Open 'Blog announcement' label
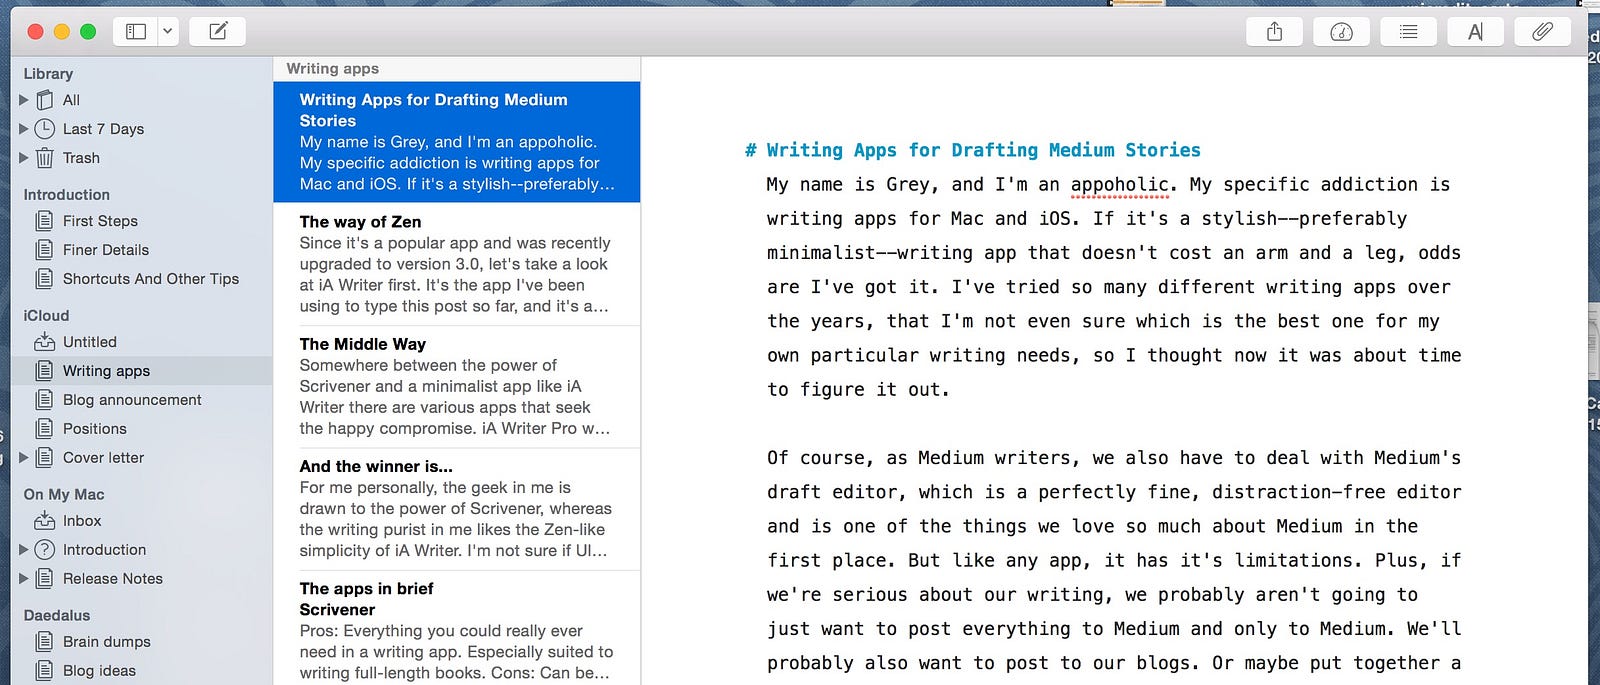The image size is (1600, 685). (132, 400)
